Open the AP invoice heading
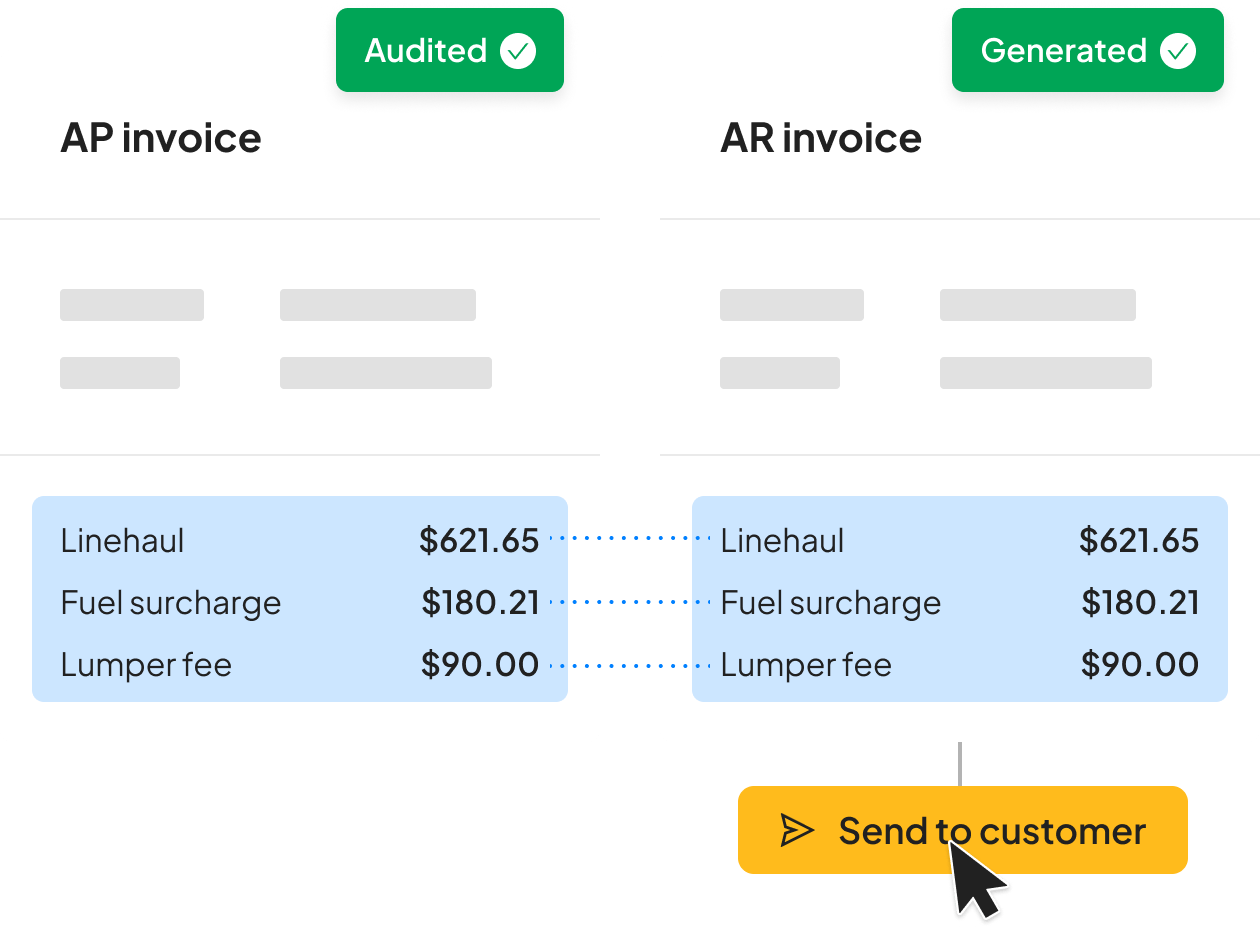Image resolution: width=1260 pixels, height=928 pixels. [x=161, y=138]
